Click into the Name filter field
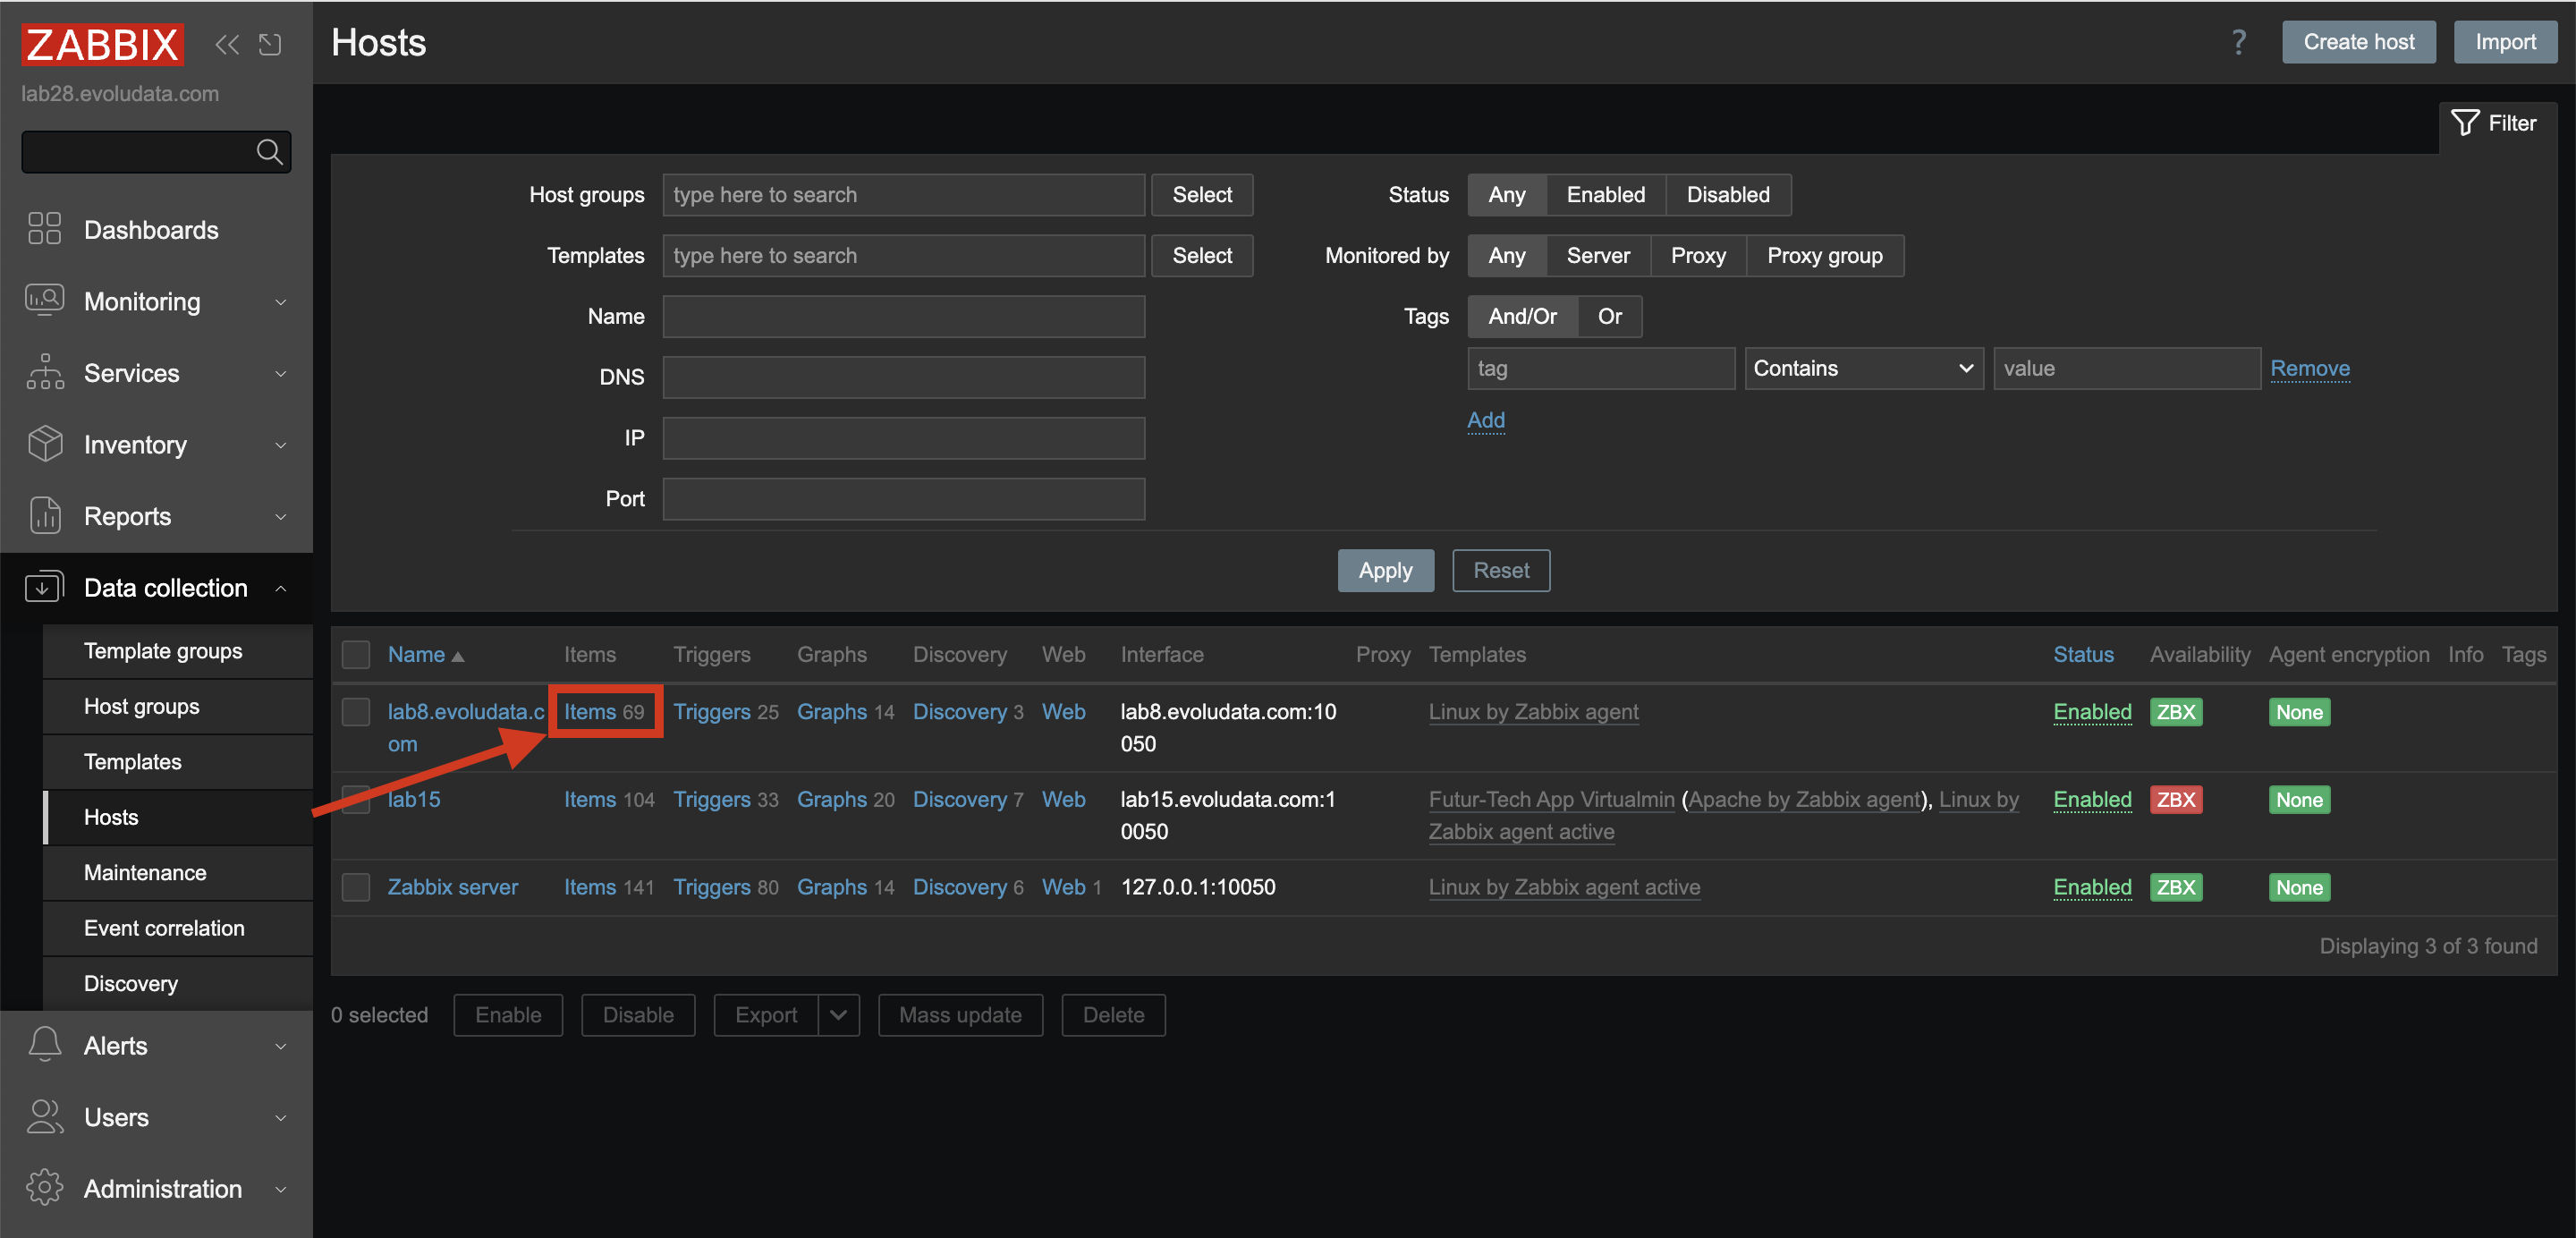Screen dimensions: 2576x1238 pyautogui.click(x=903, y=316)
